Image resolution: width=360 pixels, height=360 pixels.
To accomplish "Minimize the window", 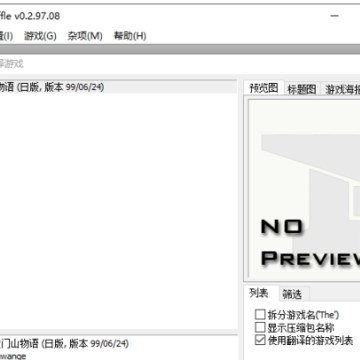I will coord(334,16).
